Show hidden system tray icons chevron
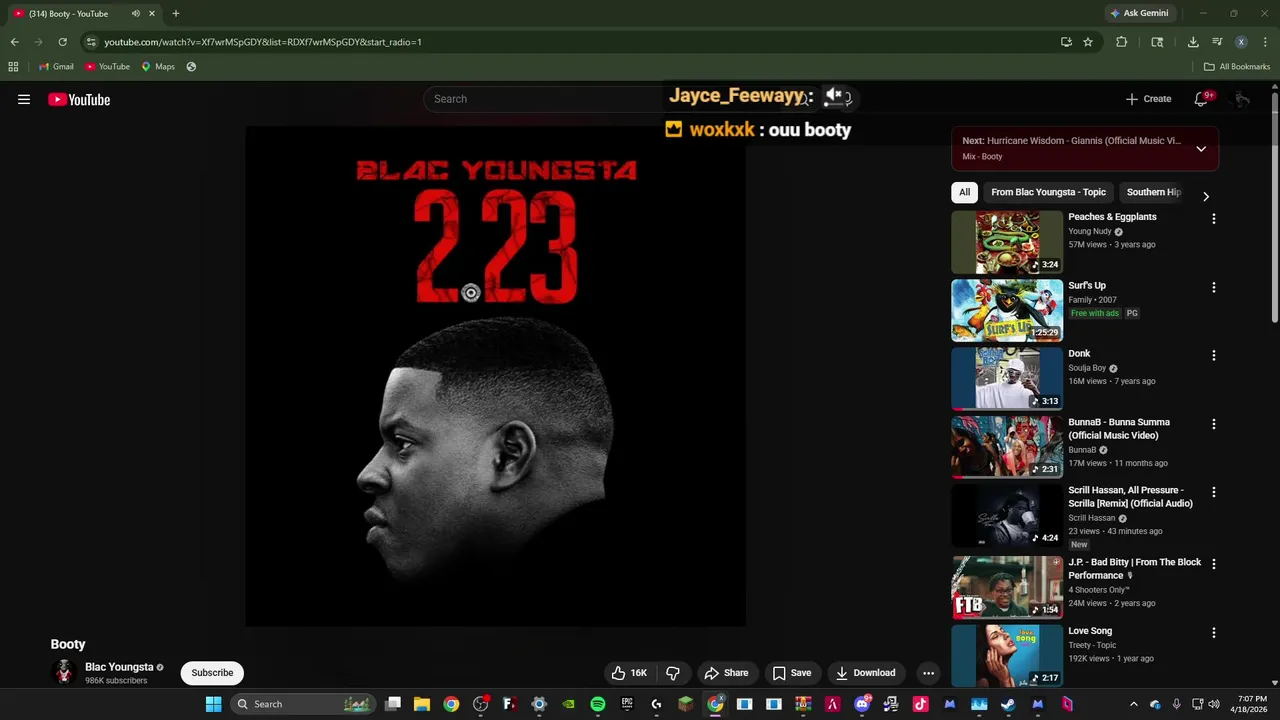The height and width of the screenshot is (720, 1280). click(x=1133, y=704)
